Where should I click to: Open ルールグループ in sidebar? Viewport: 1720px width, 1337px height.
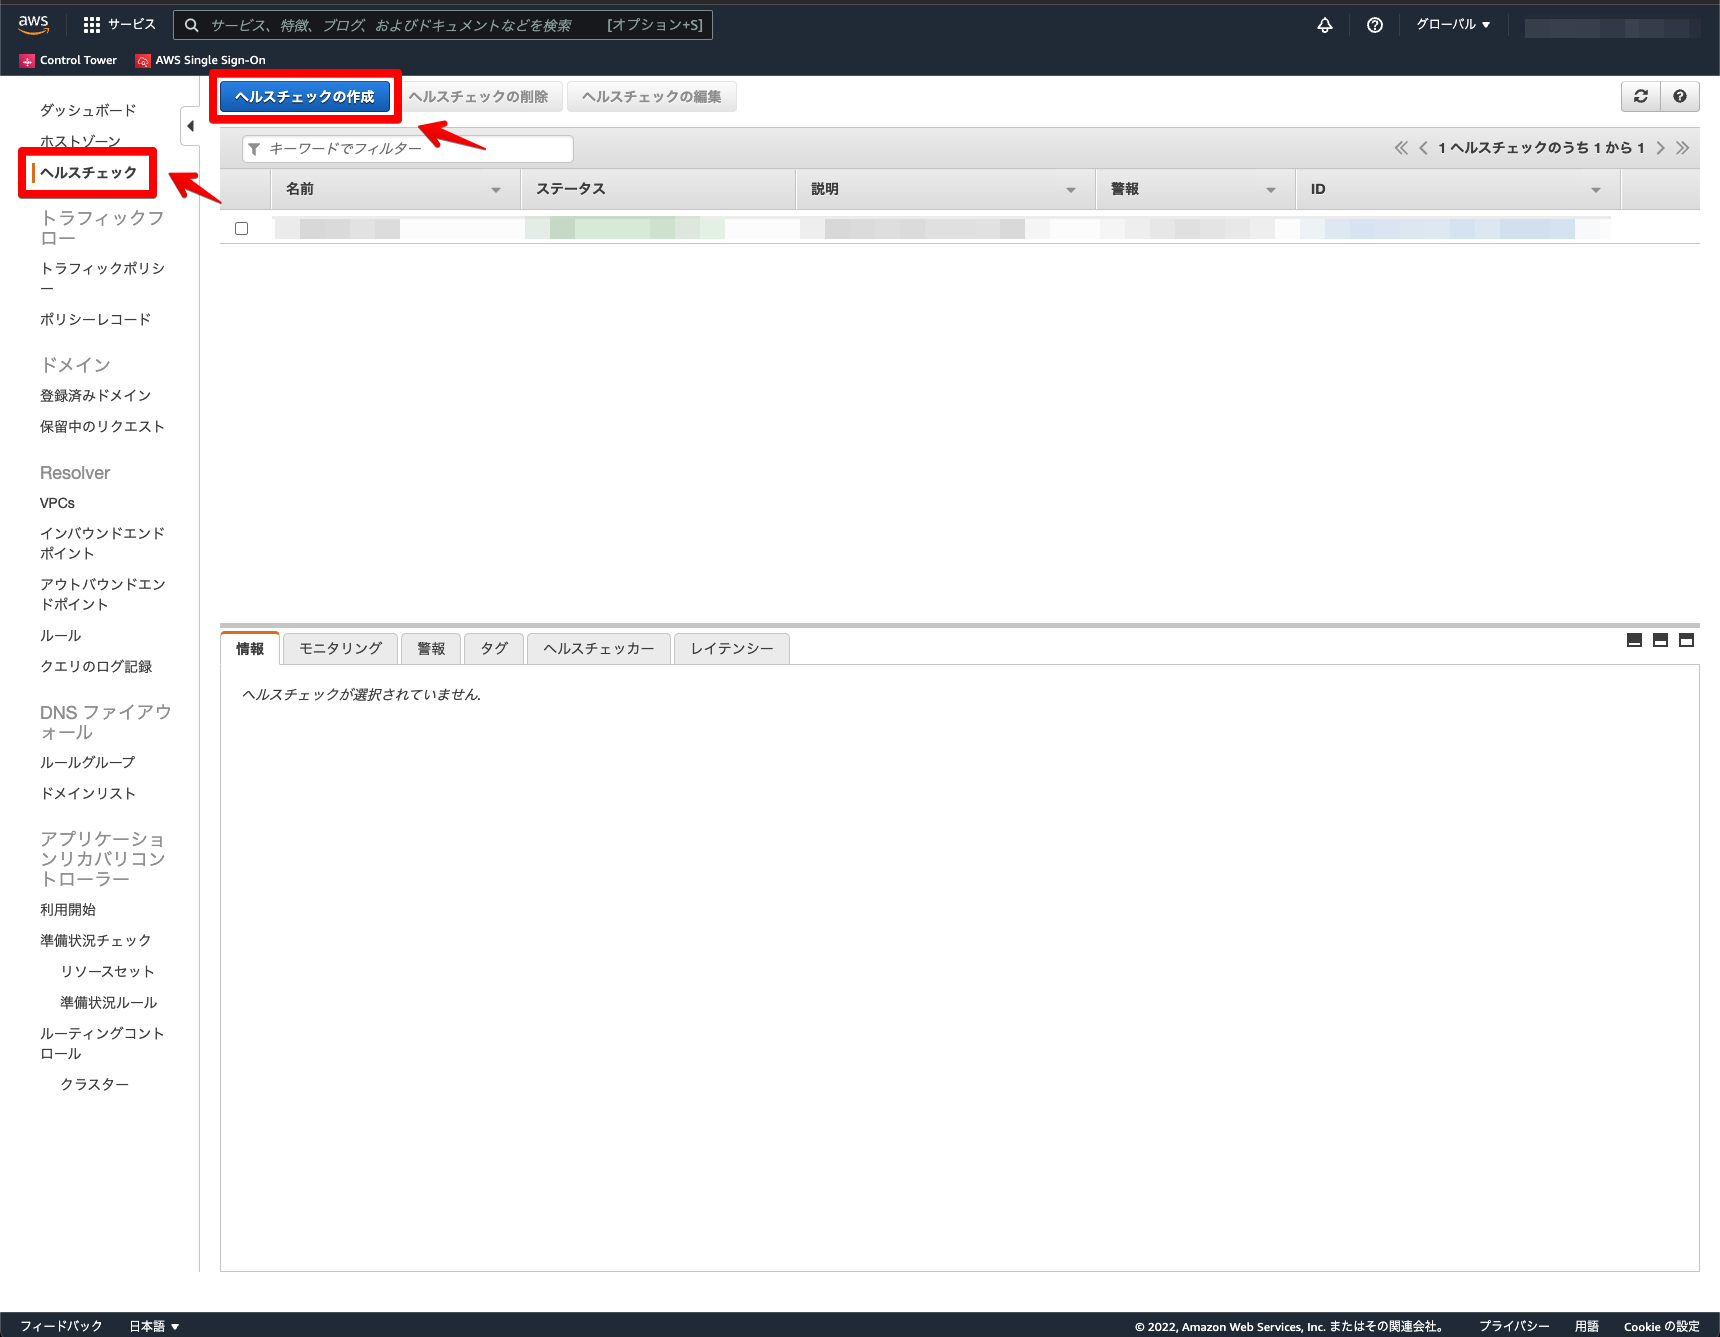pos(87,762)
